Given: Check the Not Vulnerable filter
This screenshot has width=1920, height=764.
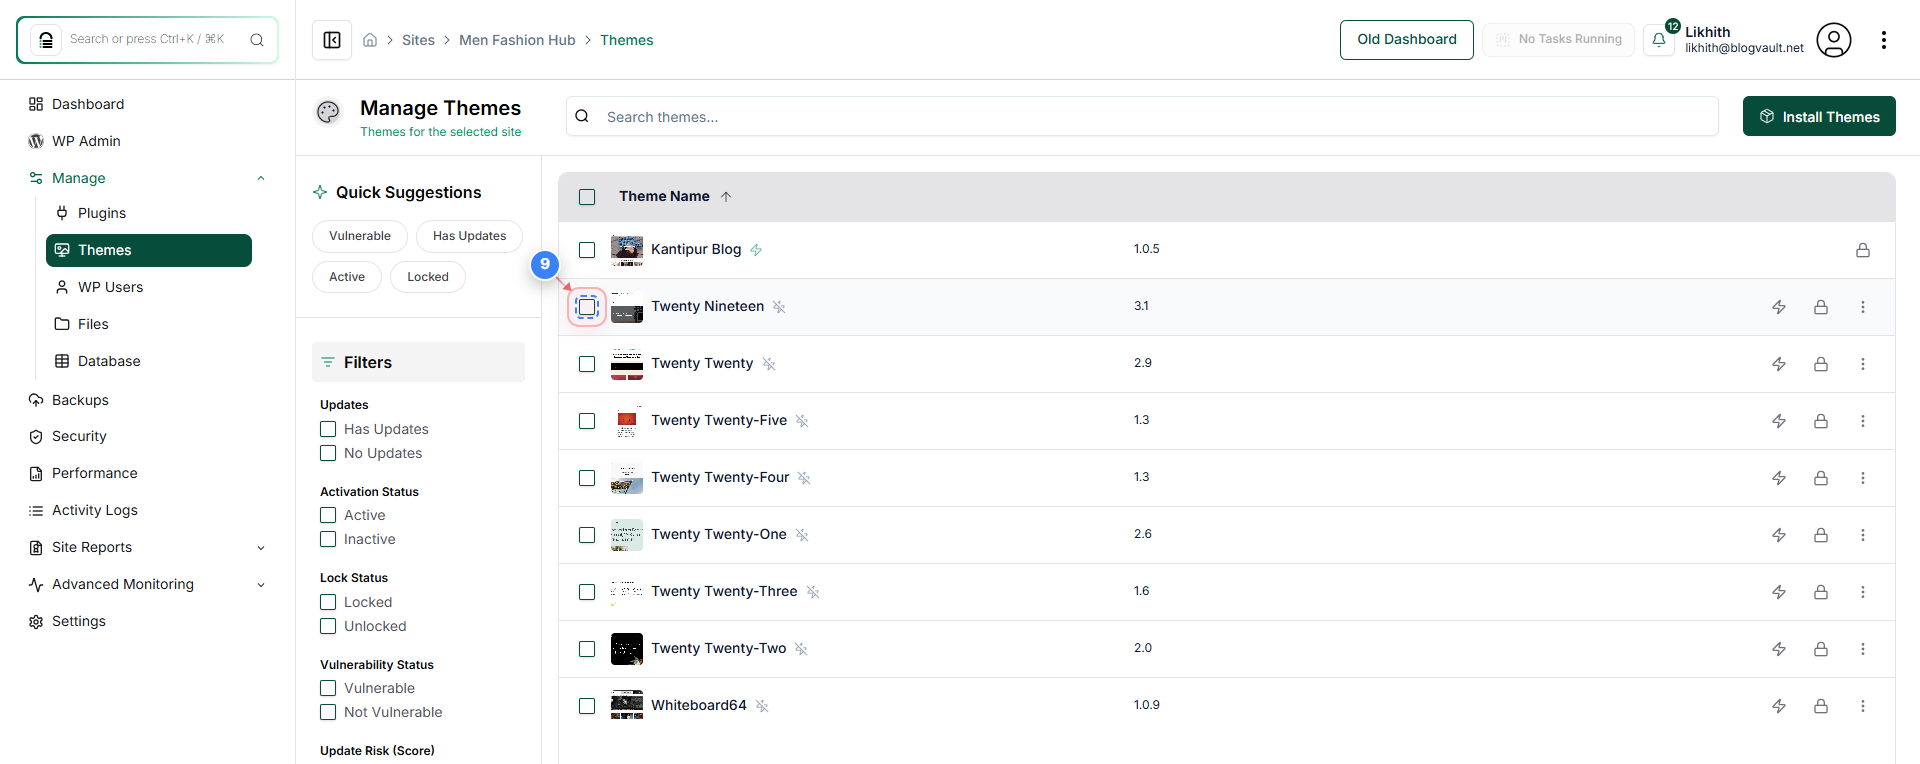Looking at the screenshot, I should tap(328, 712).
